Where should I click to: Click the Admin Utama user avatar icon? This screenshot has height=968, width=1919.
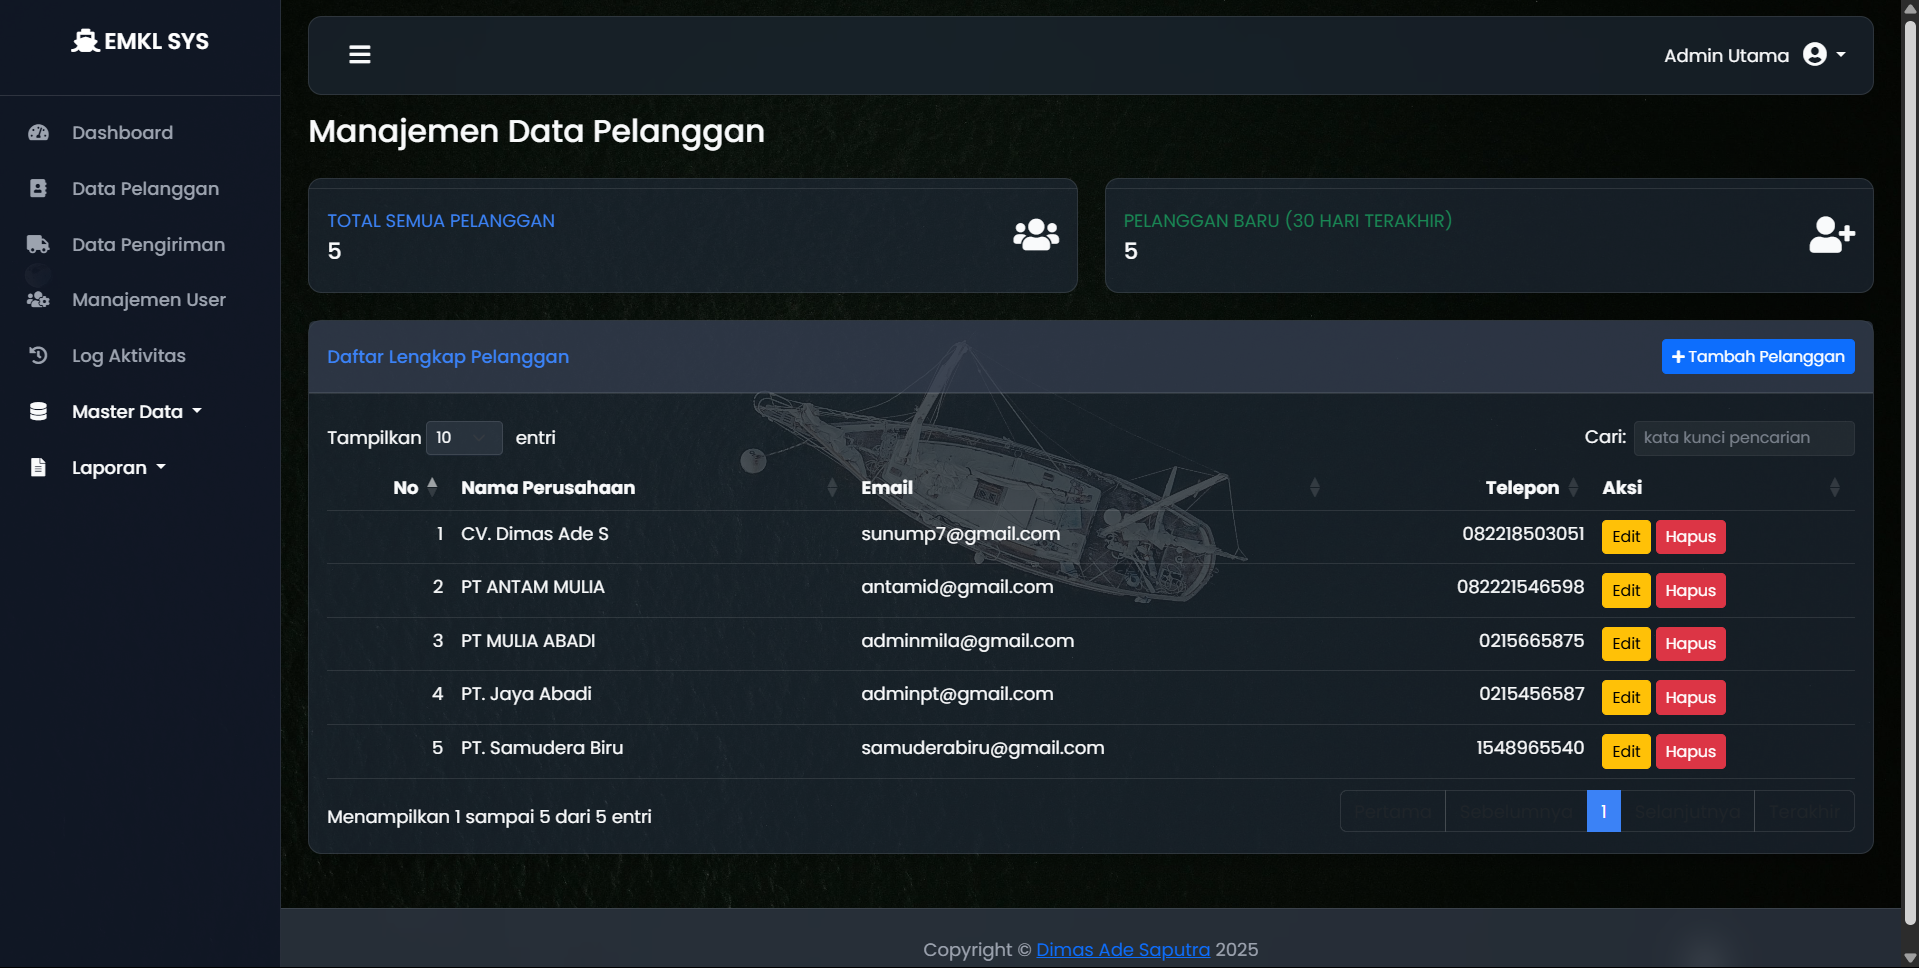pyautogui.click(x=1814, y=55)
